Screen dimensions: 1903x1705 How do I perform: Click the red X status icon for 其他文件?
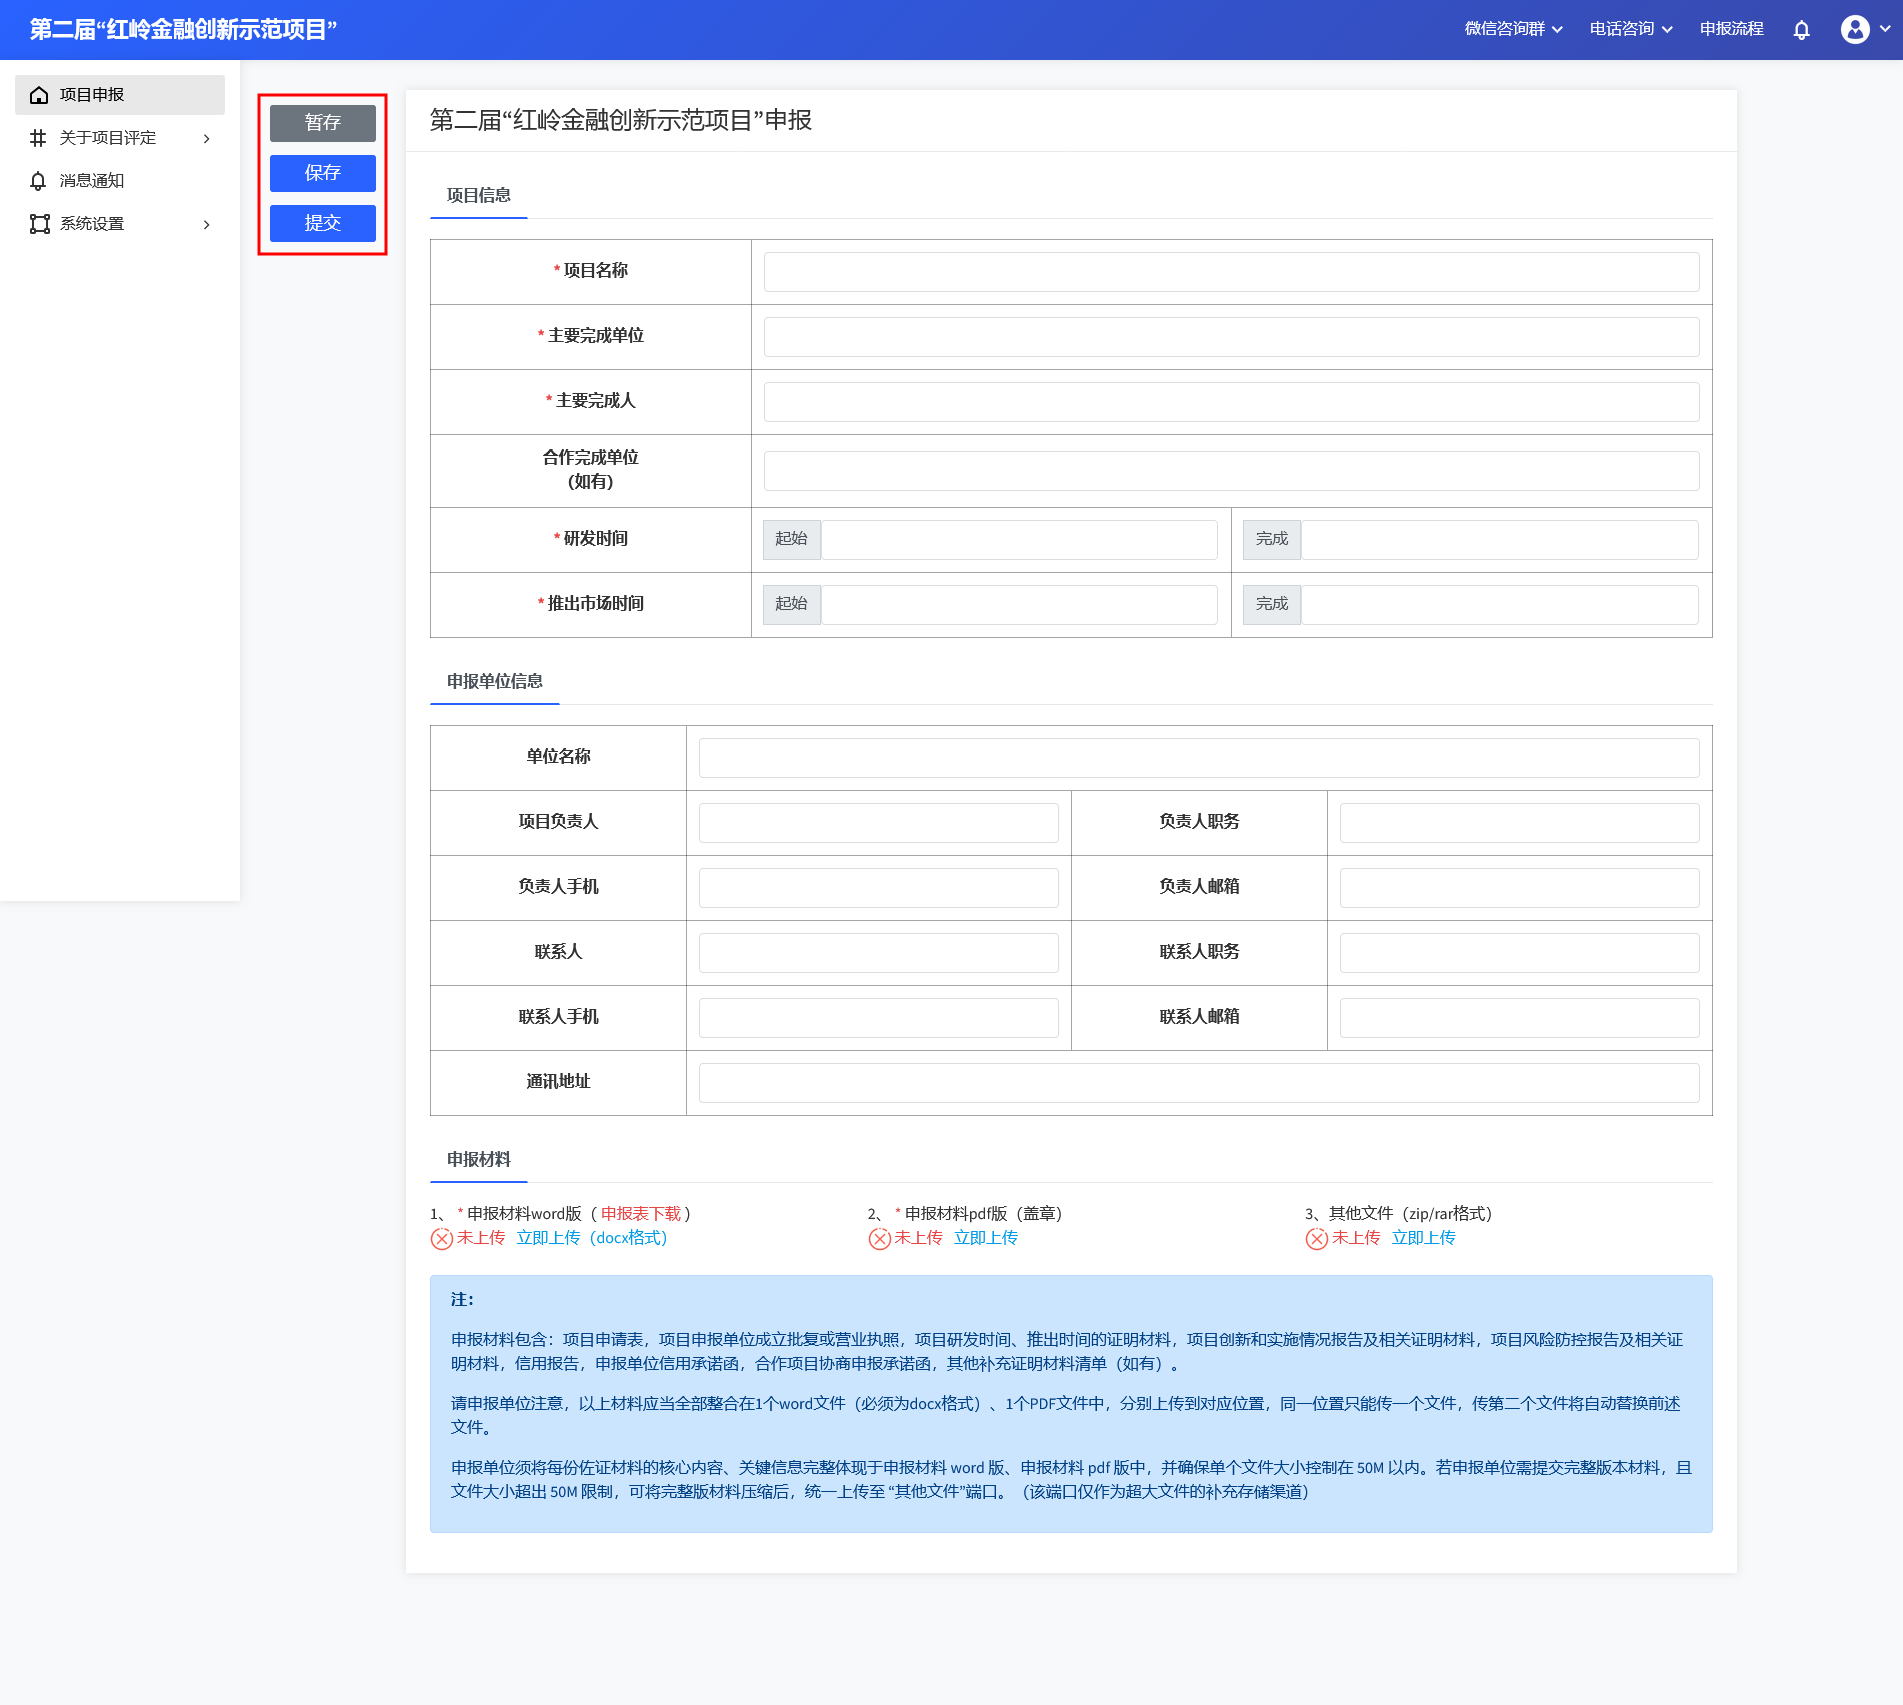(1316, 1239)
